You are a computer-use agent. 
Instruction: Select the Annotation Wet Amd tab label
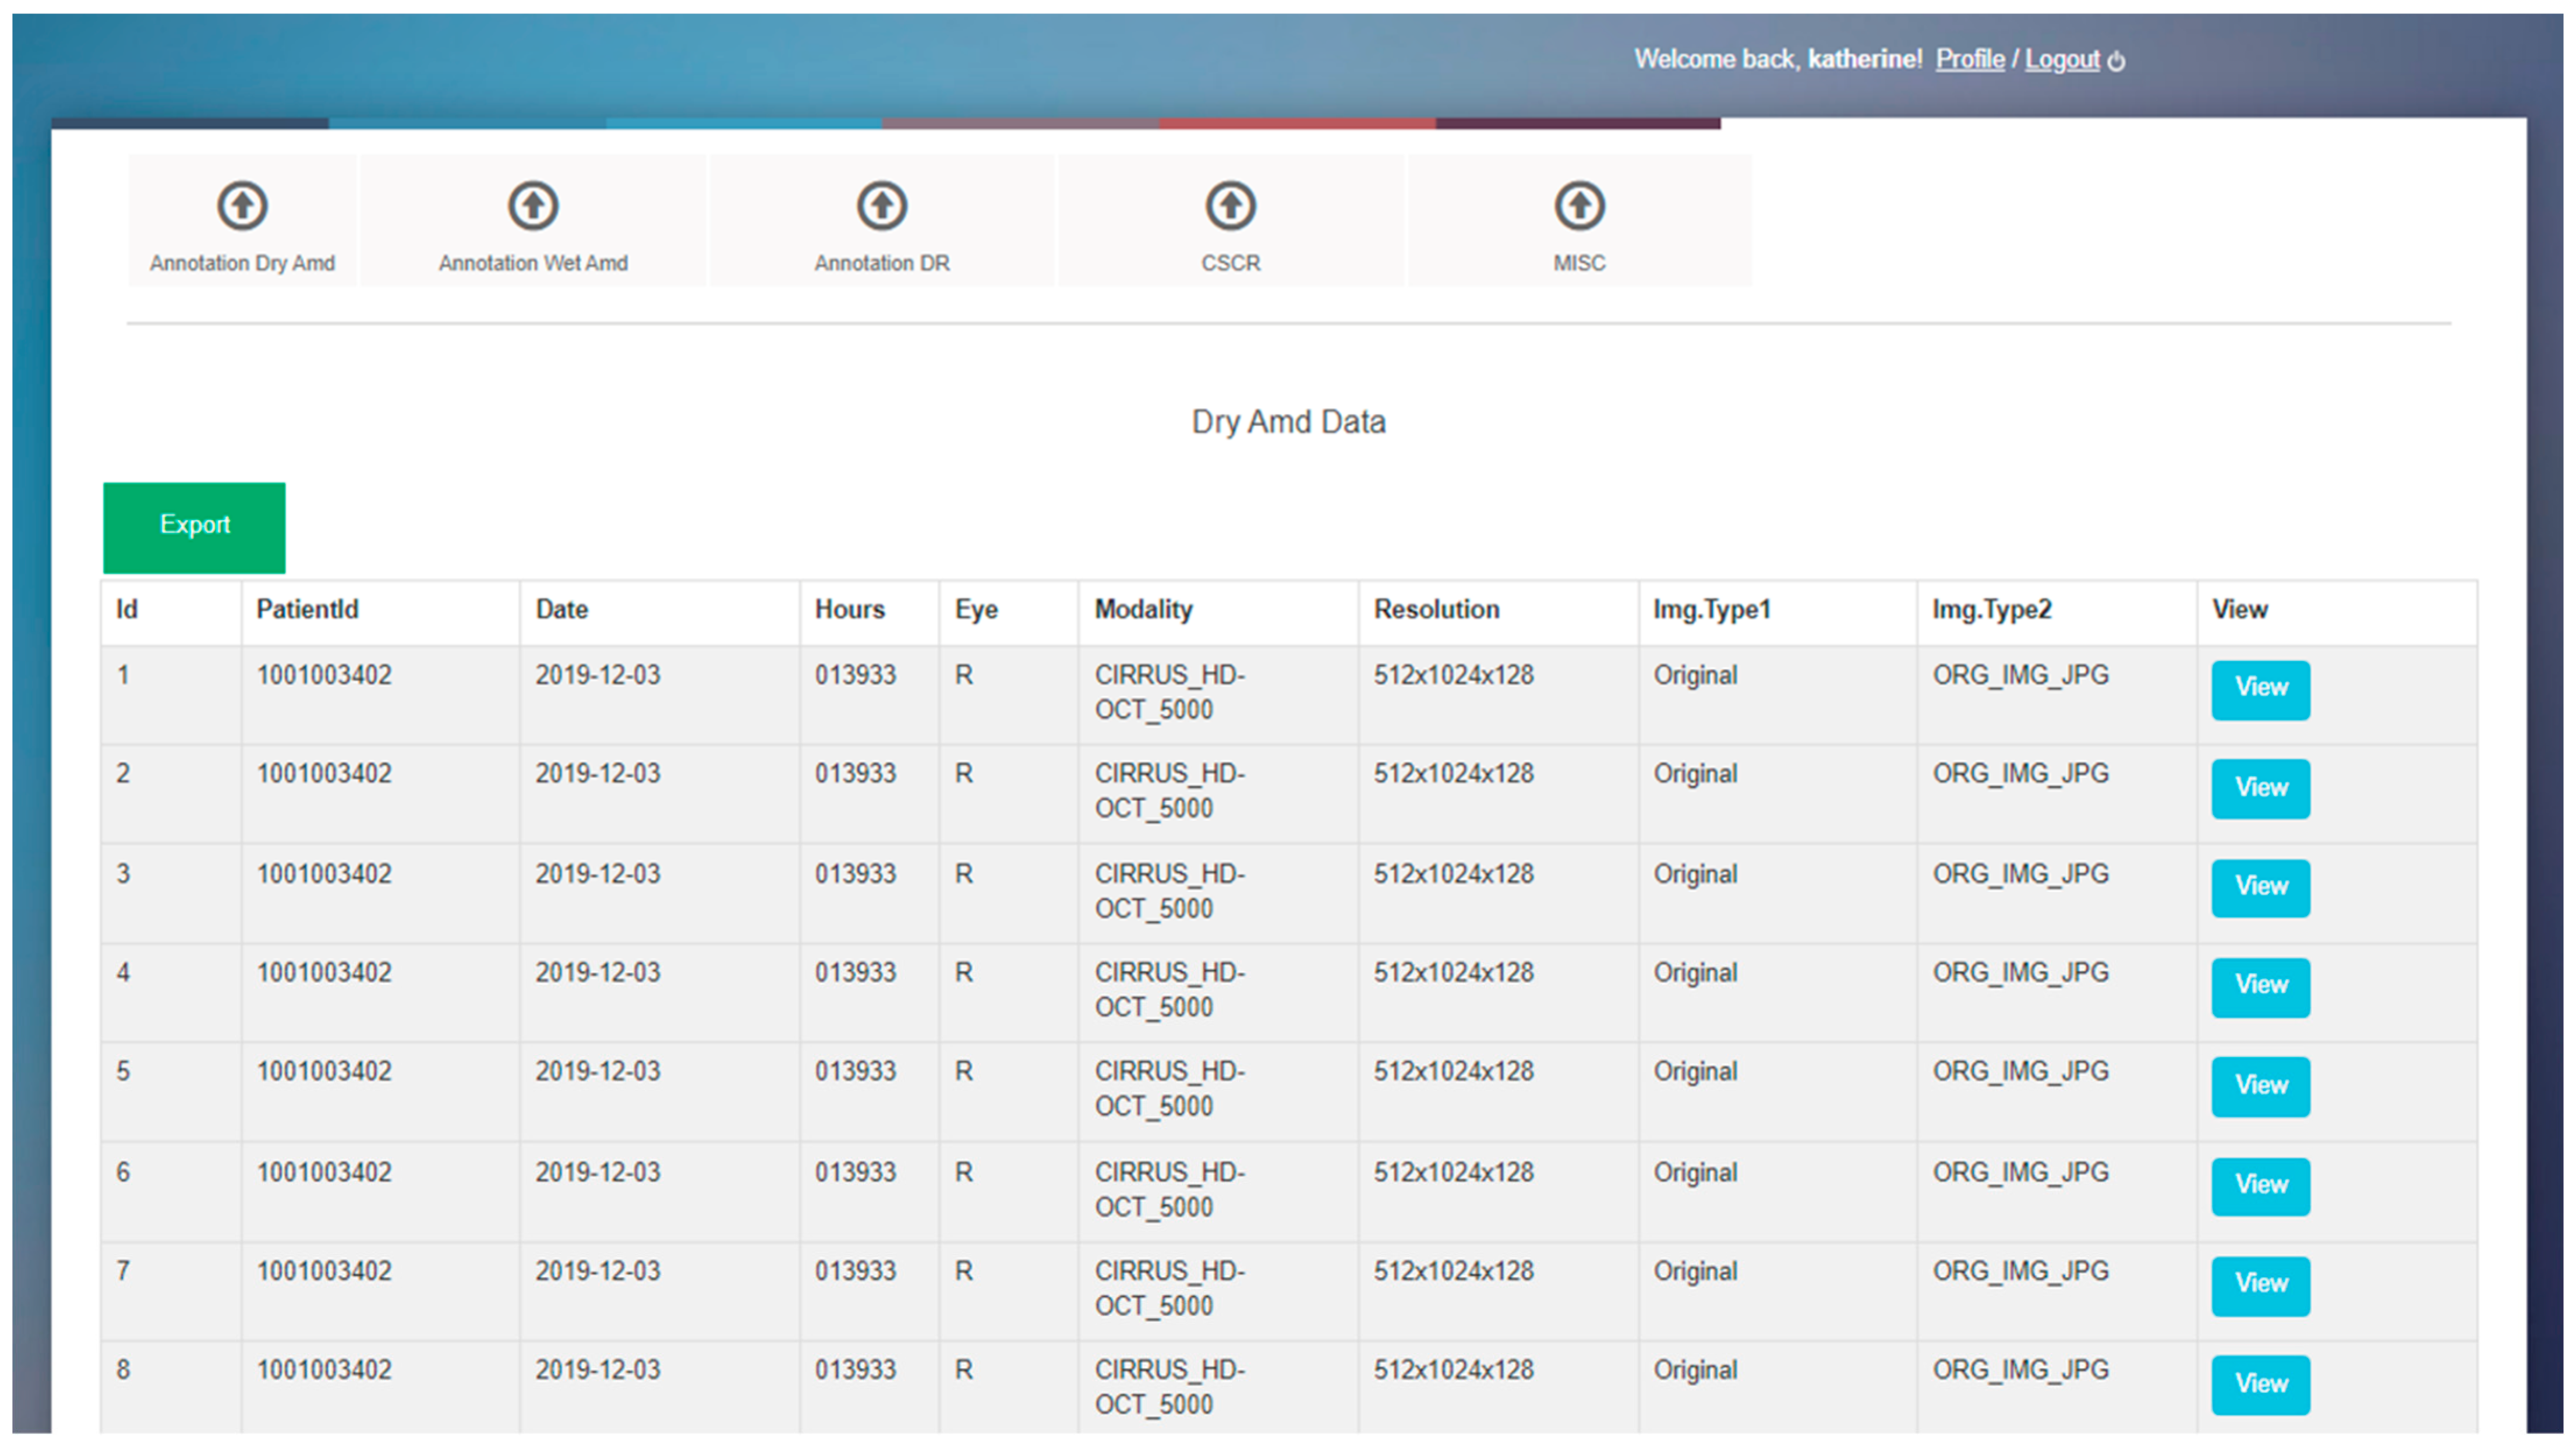coord(533,263)
